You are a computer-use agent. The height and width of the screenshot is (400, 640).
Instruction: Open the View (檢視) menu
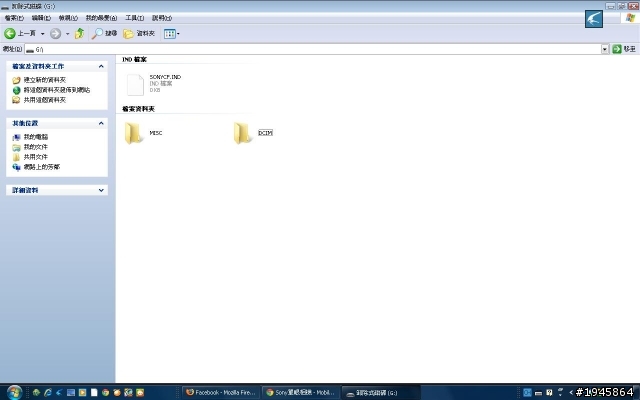click(x=68, y=18)
